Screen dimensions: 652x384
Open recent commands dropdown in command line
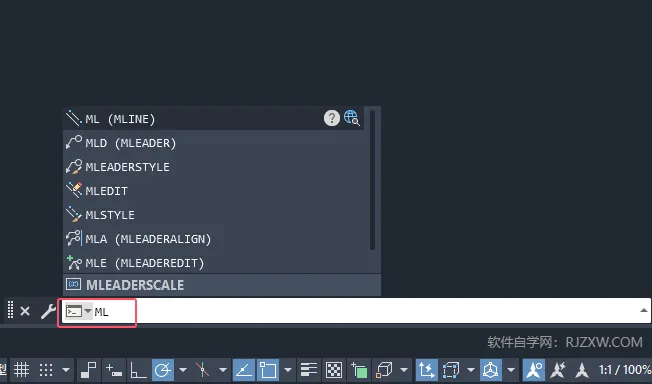[x=88, y=311]
